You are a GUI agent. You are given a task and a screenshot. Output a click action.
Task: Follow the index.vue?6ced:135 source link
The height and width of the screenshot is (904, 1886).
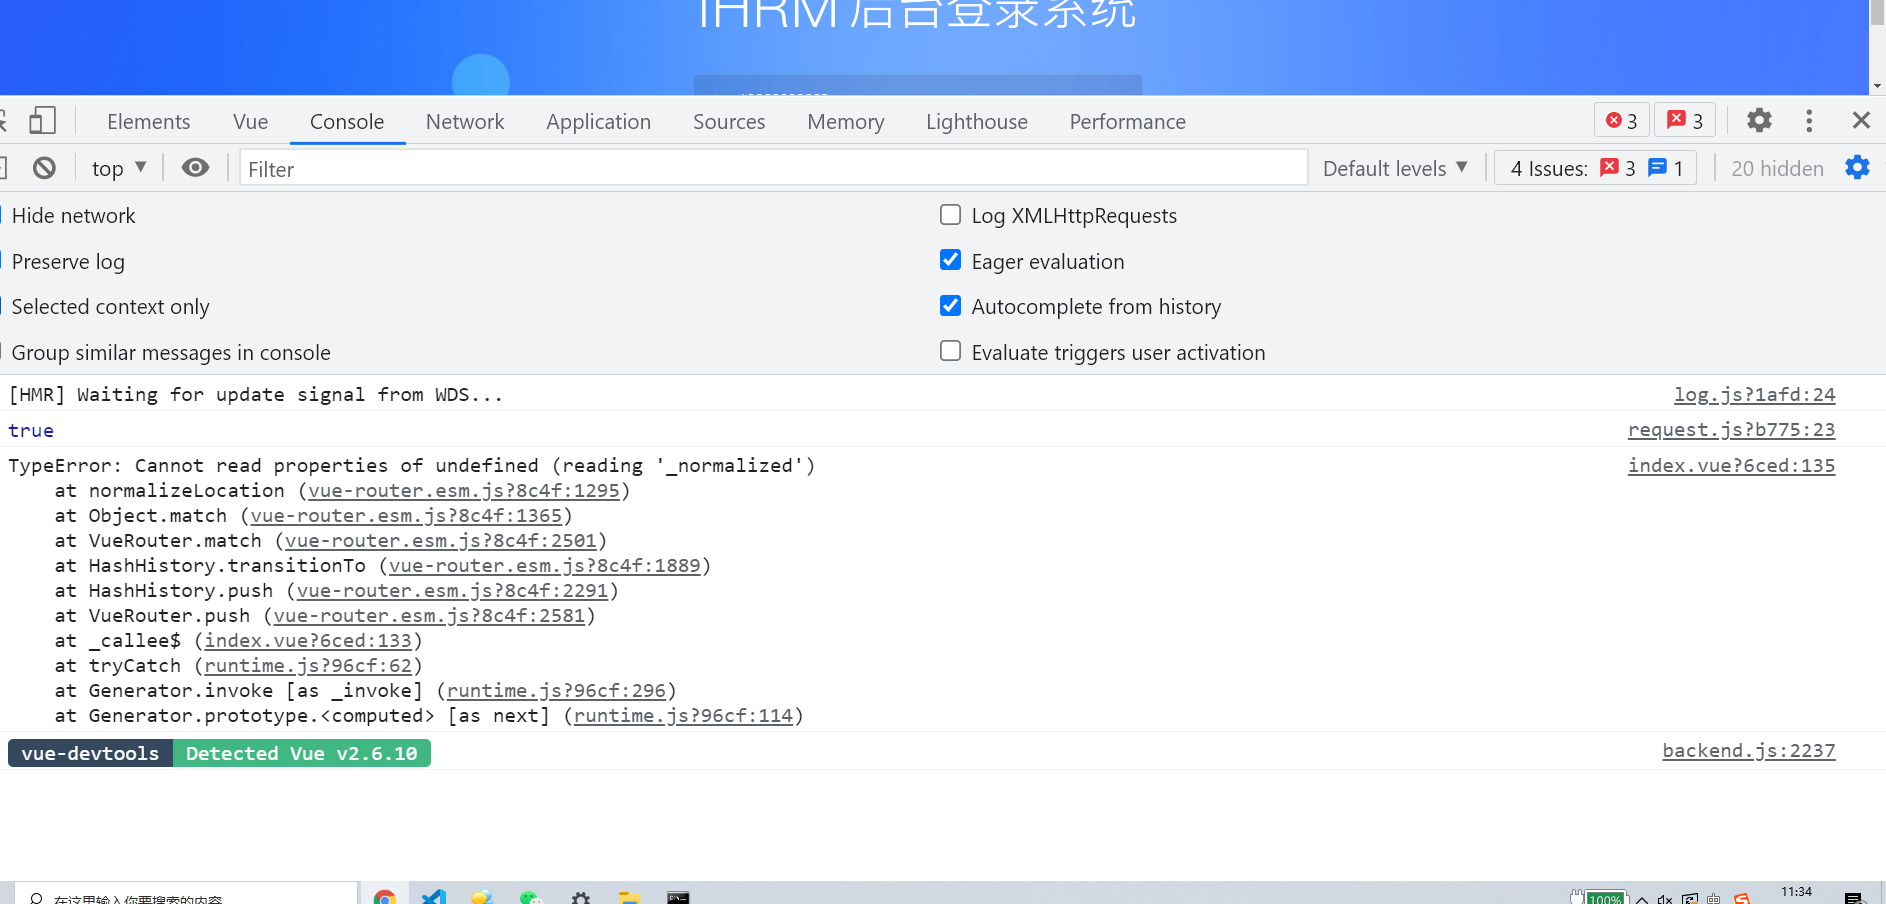(1731, 465)
